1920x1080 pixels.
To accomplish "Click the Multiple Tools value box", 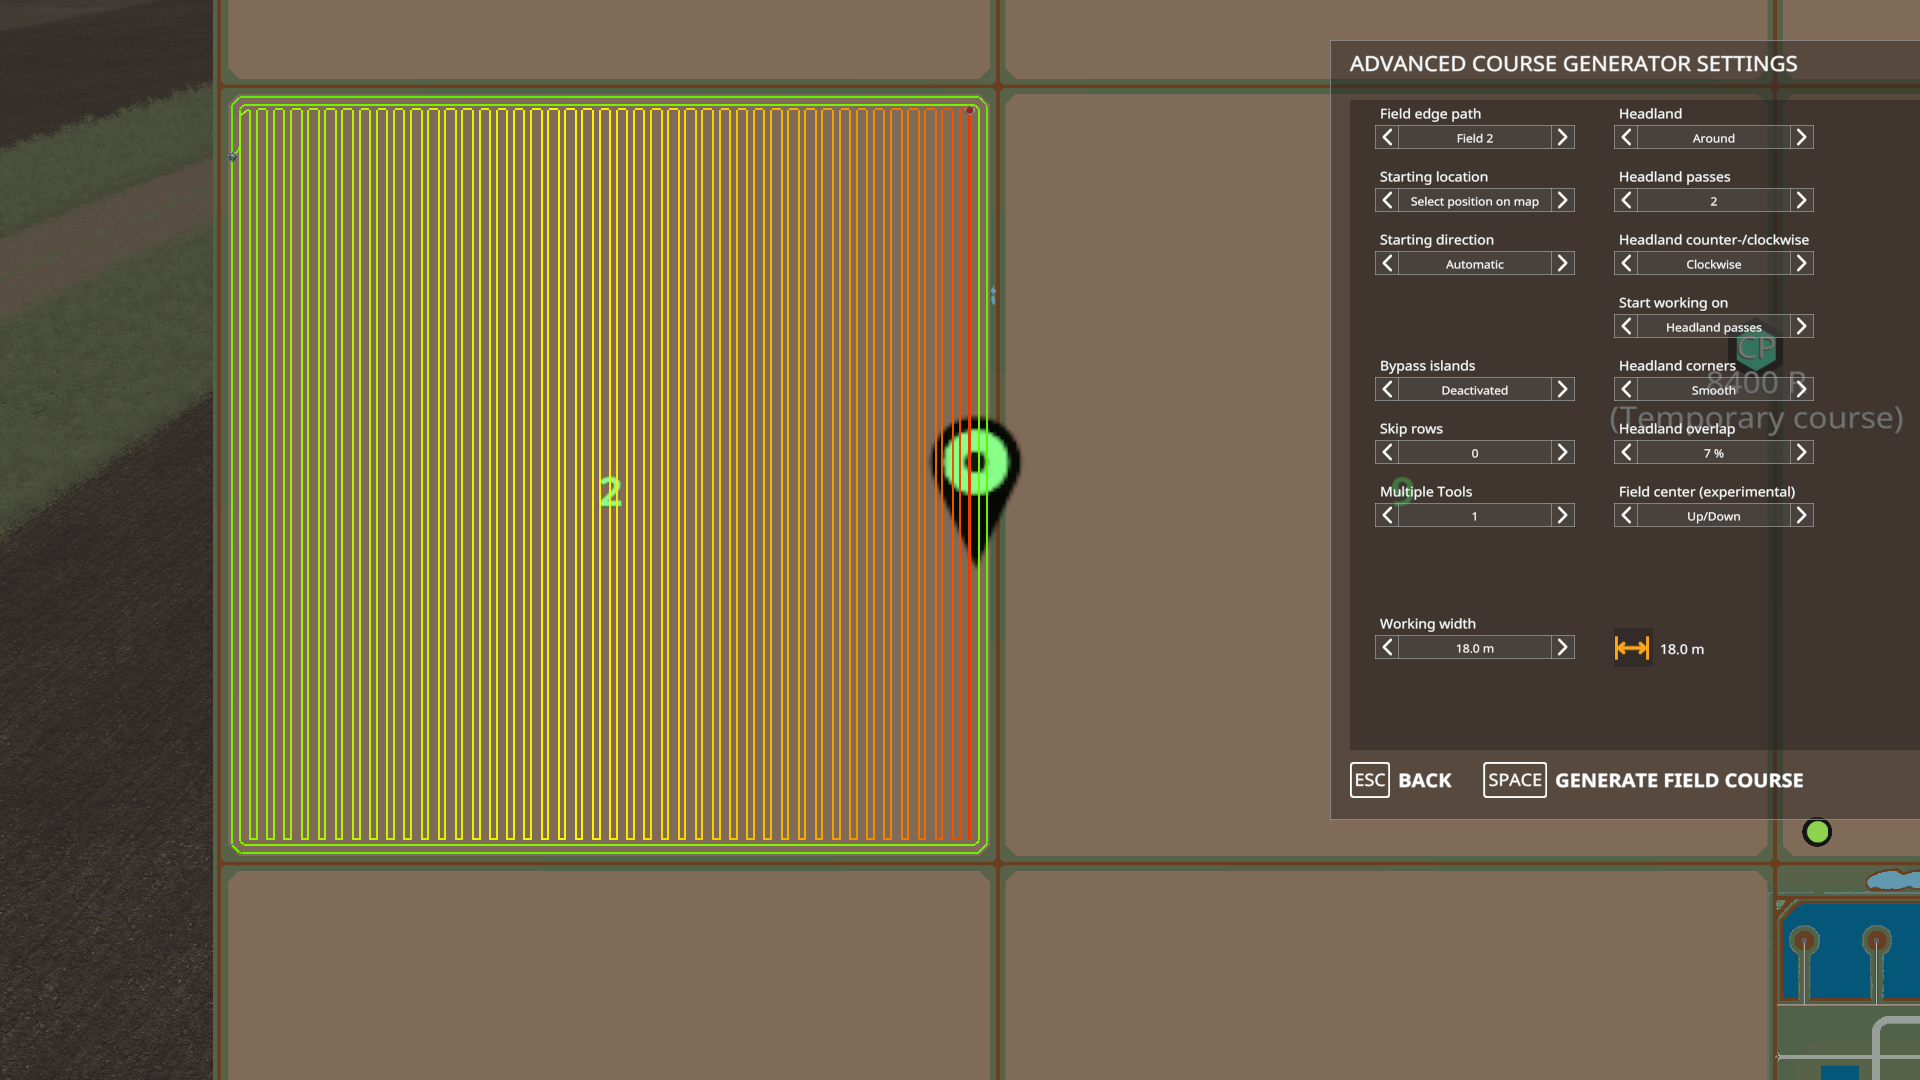I will (1475, 516).
